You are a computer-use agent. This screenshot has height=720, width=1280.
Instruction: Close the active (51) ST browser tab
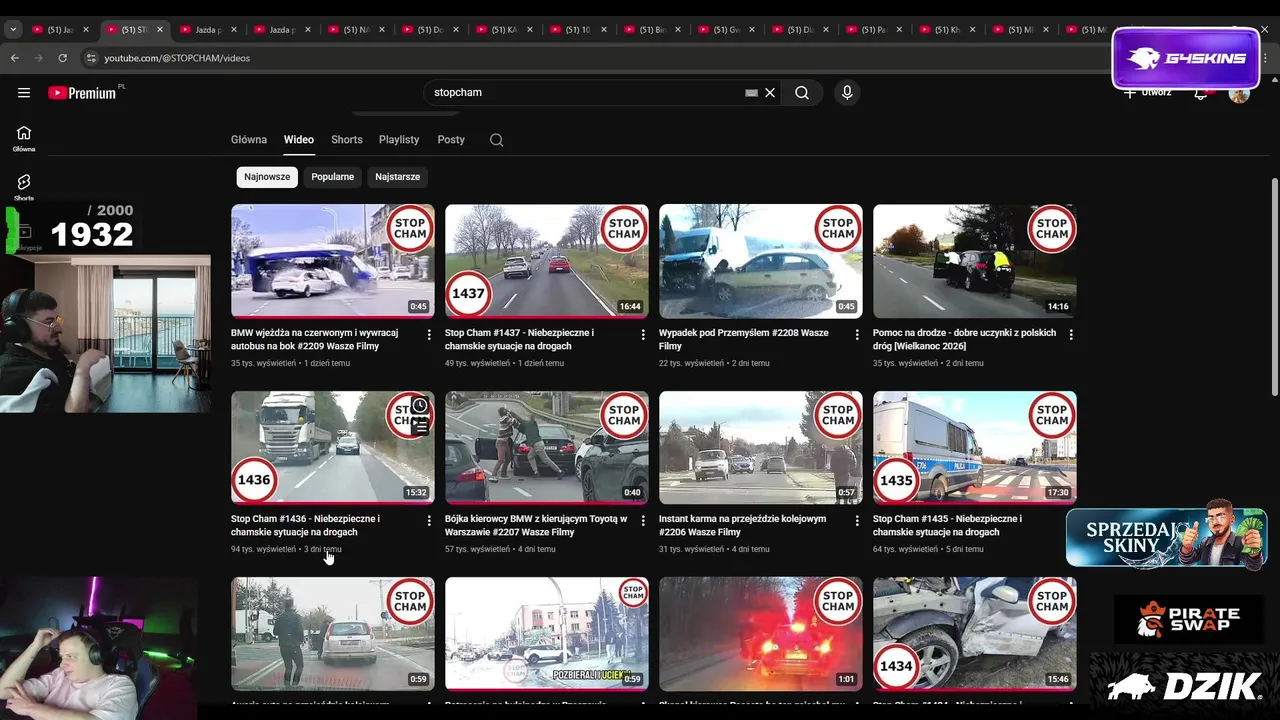click(159, 30)
